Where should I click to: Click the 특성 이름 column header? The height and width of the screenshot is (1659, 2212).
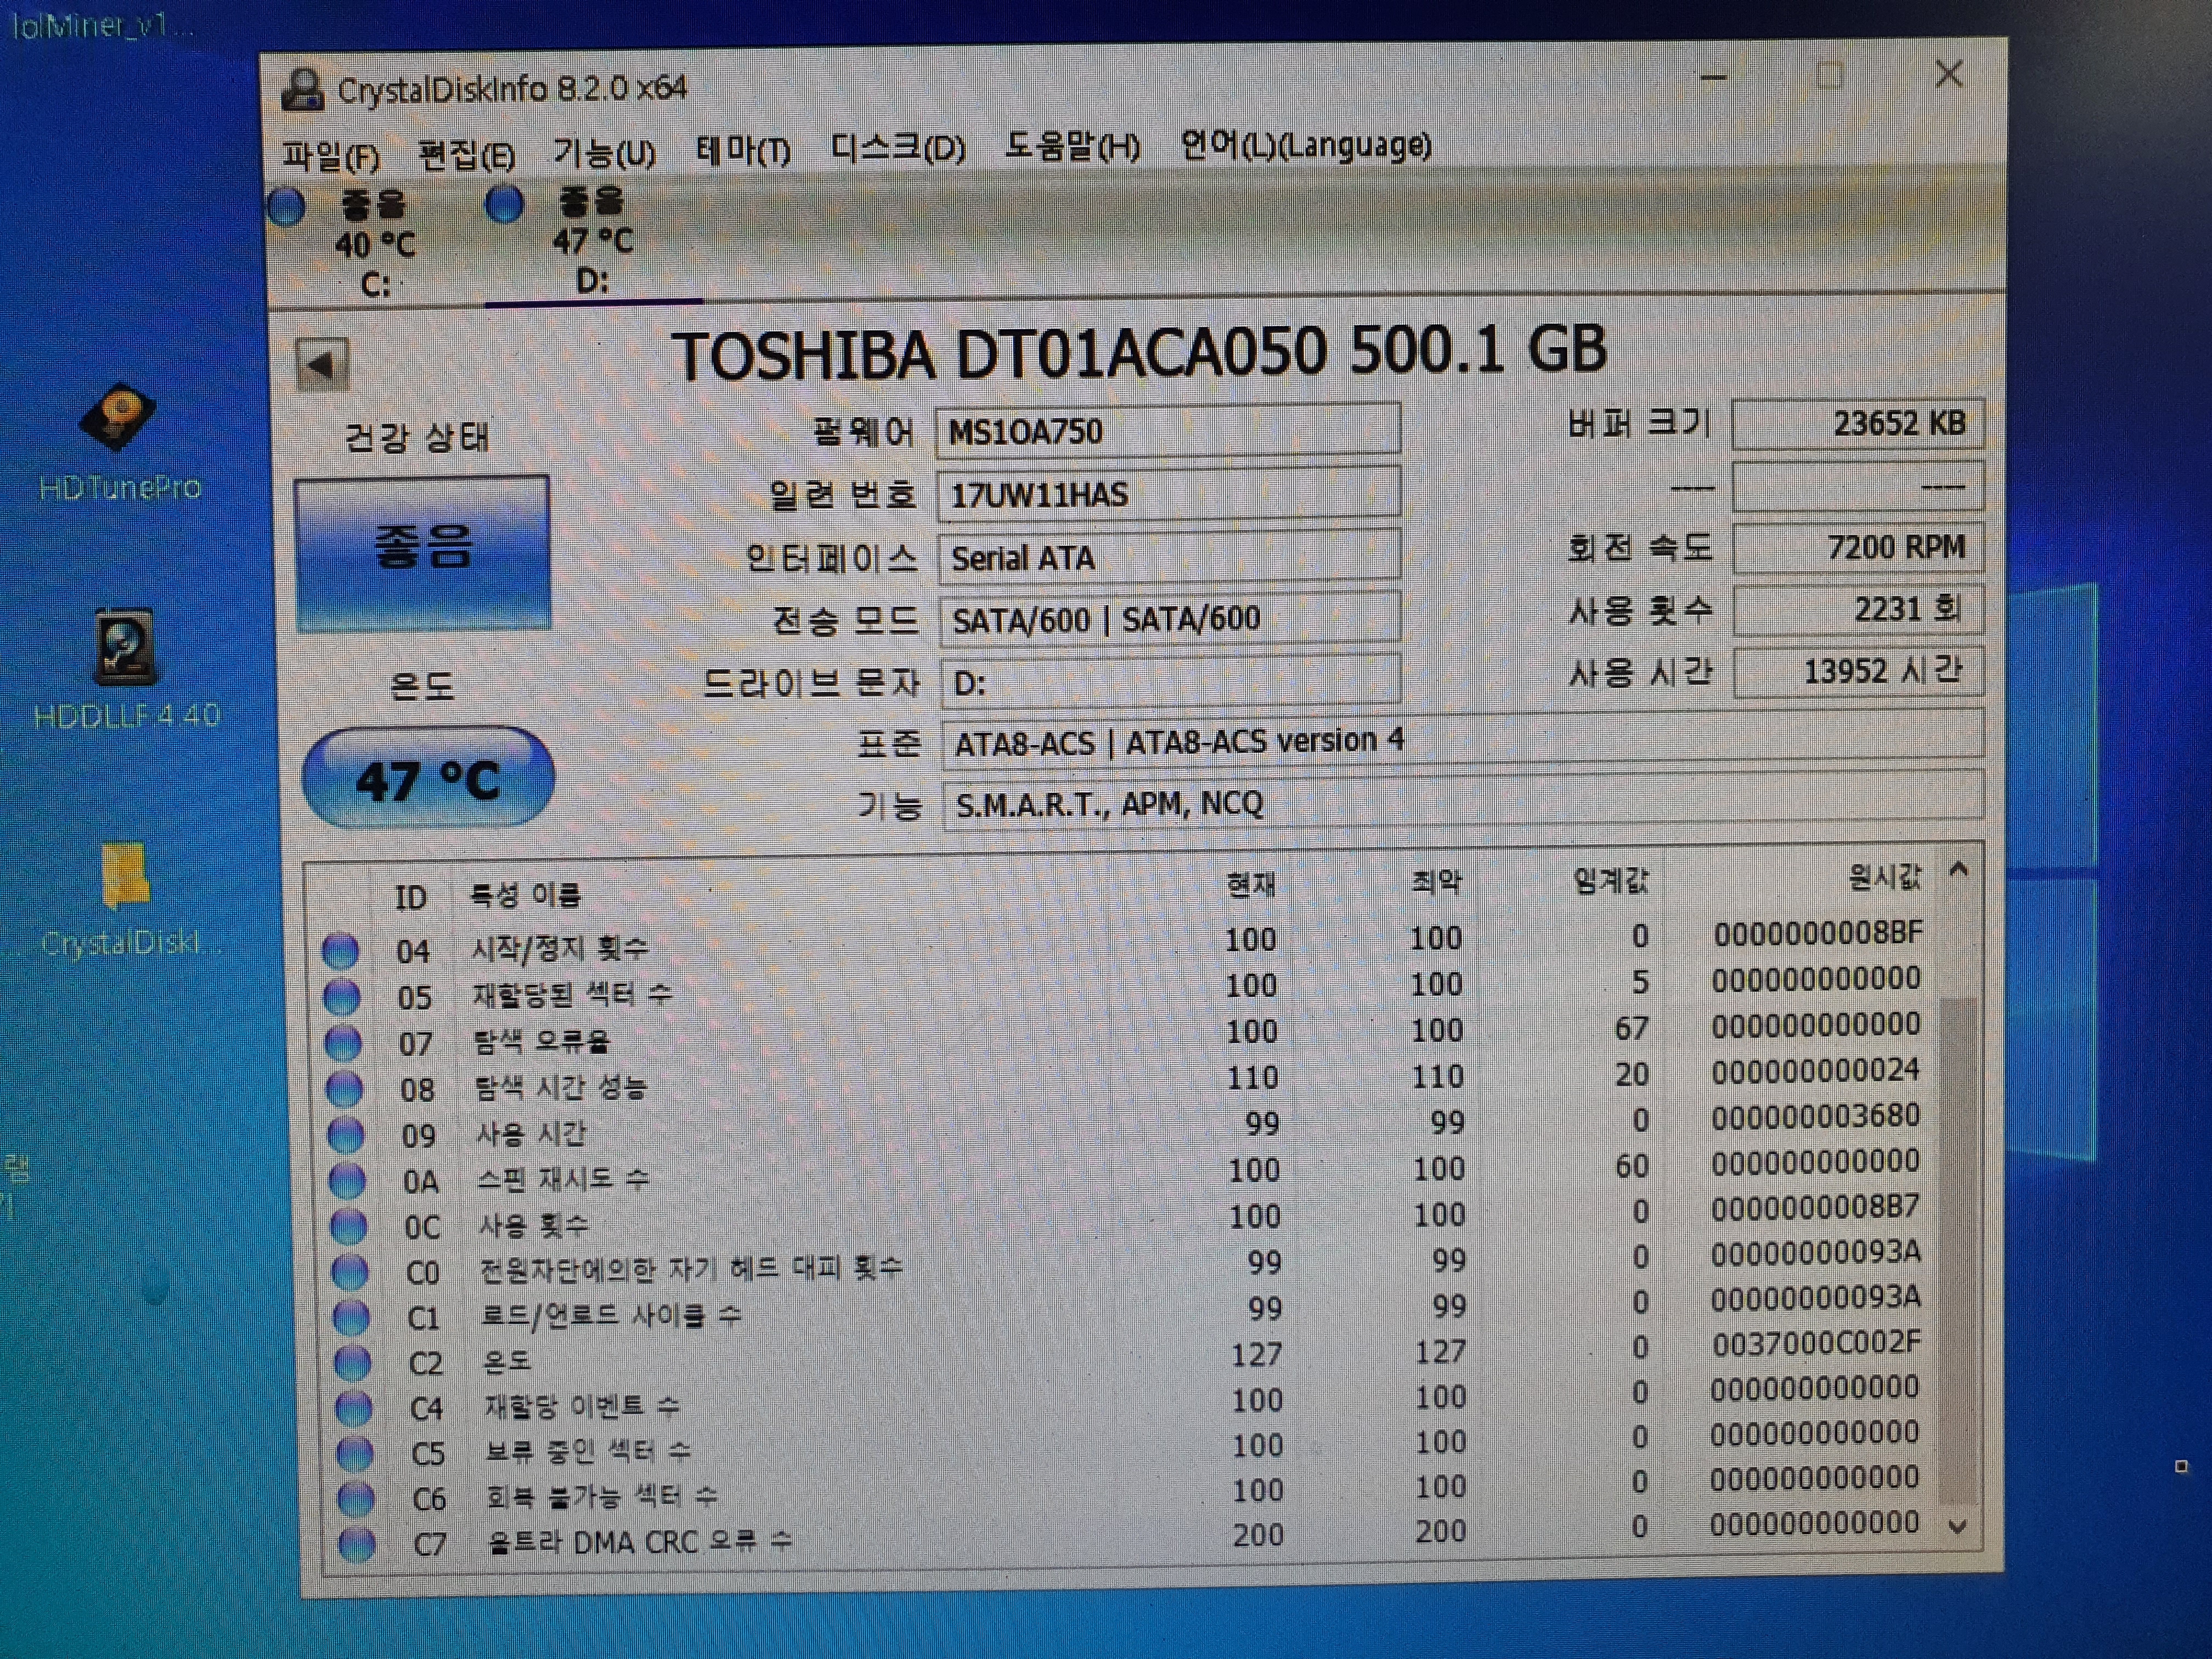[x=526, y=894]
